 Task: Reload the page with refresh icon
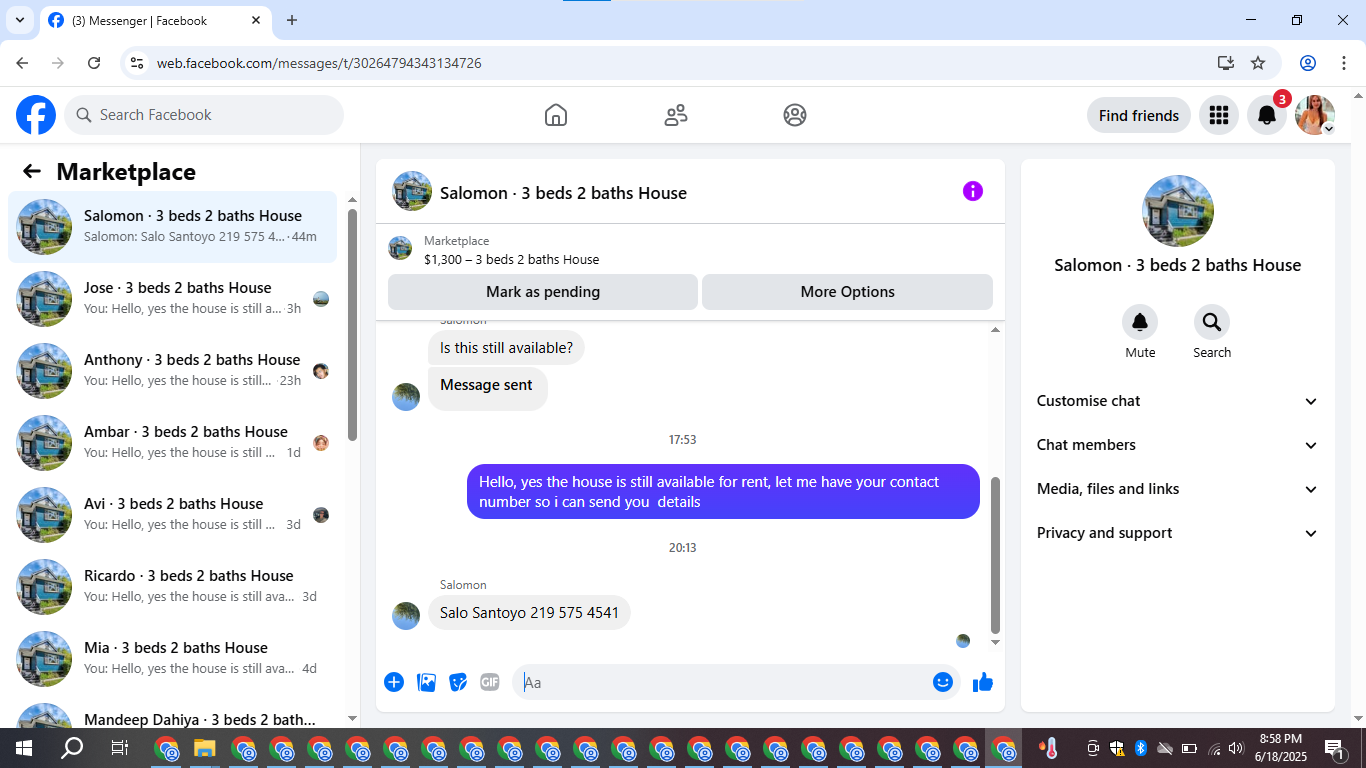click(x=94, y=63)
